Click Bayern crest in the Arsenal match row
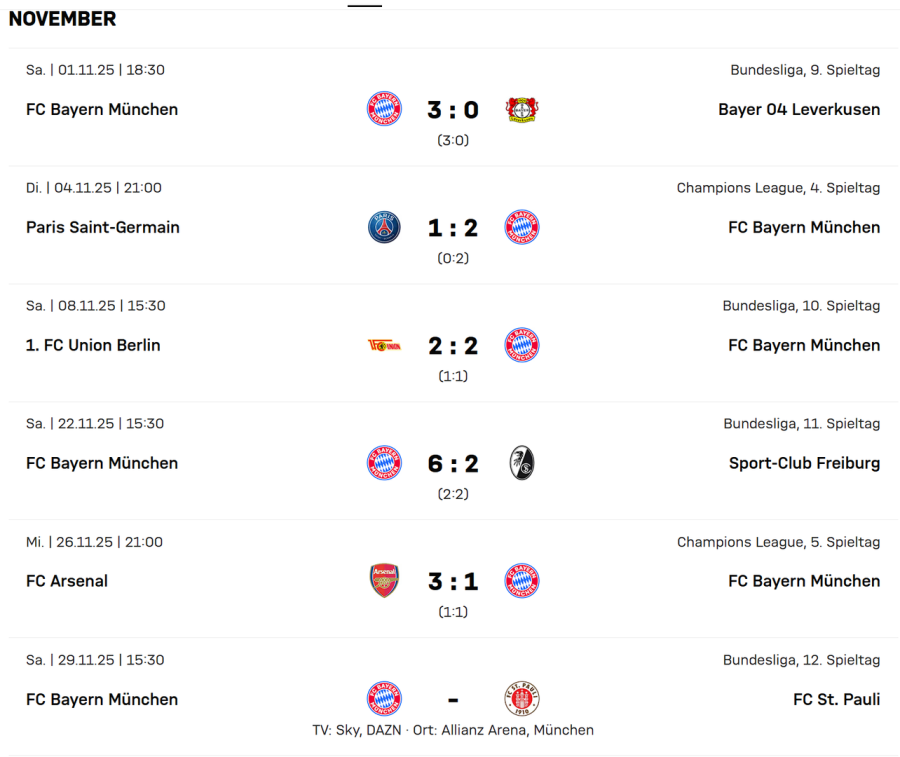900x757 pixels. coord(522,581)
